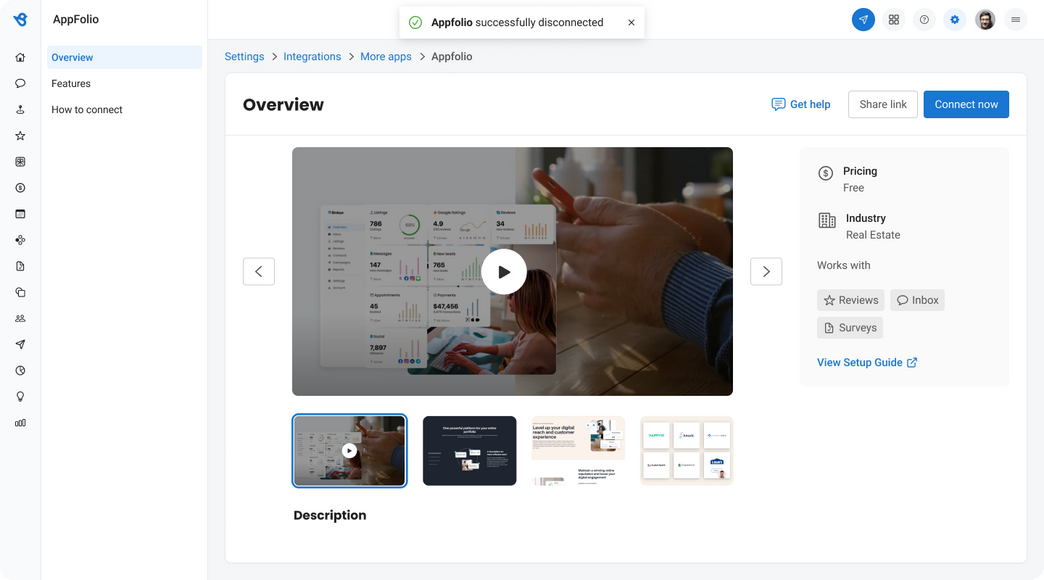Open the Reports bar chart sidebar icon
This screenshot has height=580, width=1044.
click(x=20, y=423)
